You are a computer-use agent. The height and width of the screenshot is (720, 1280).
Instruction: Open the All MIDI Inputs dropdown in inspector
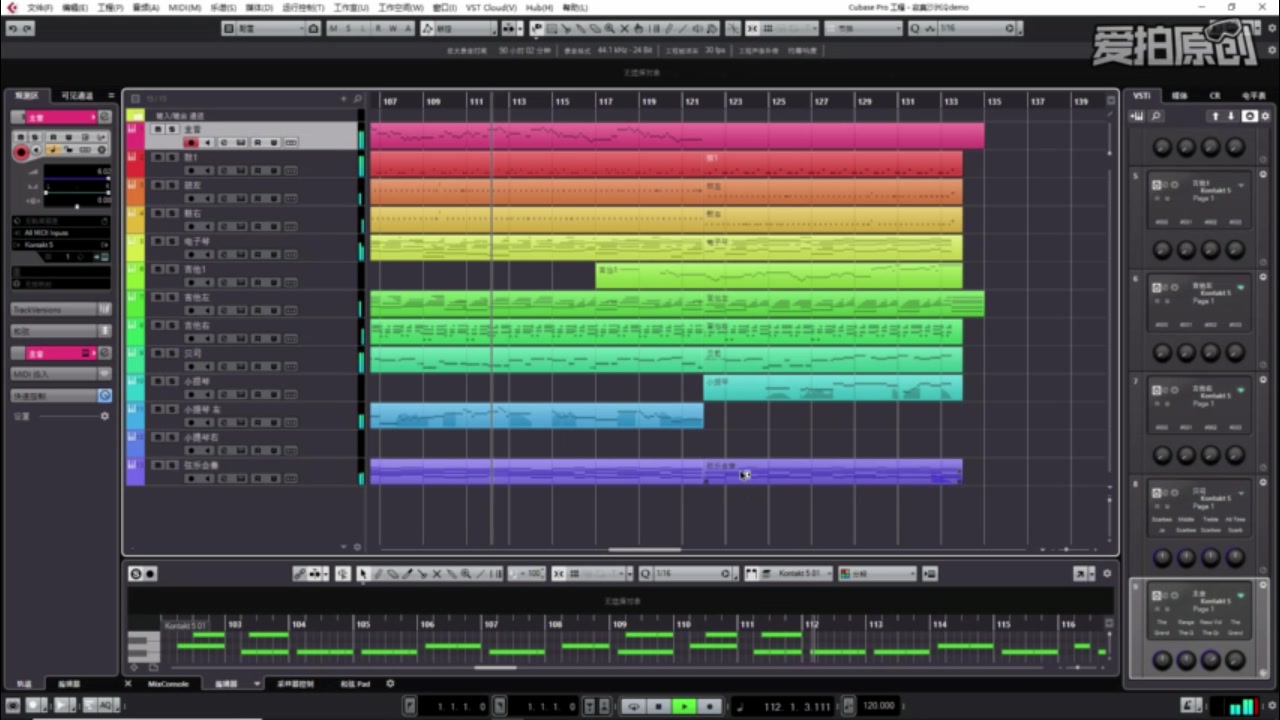click(60, 233)
